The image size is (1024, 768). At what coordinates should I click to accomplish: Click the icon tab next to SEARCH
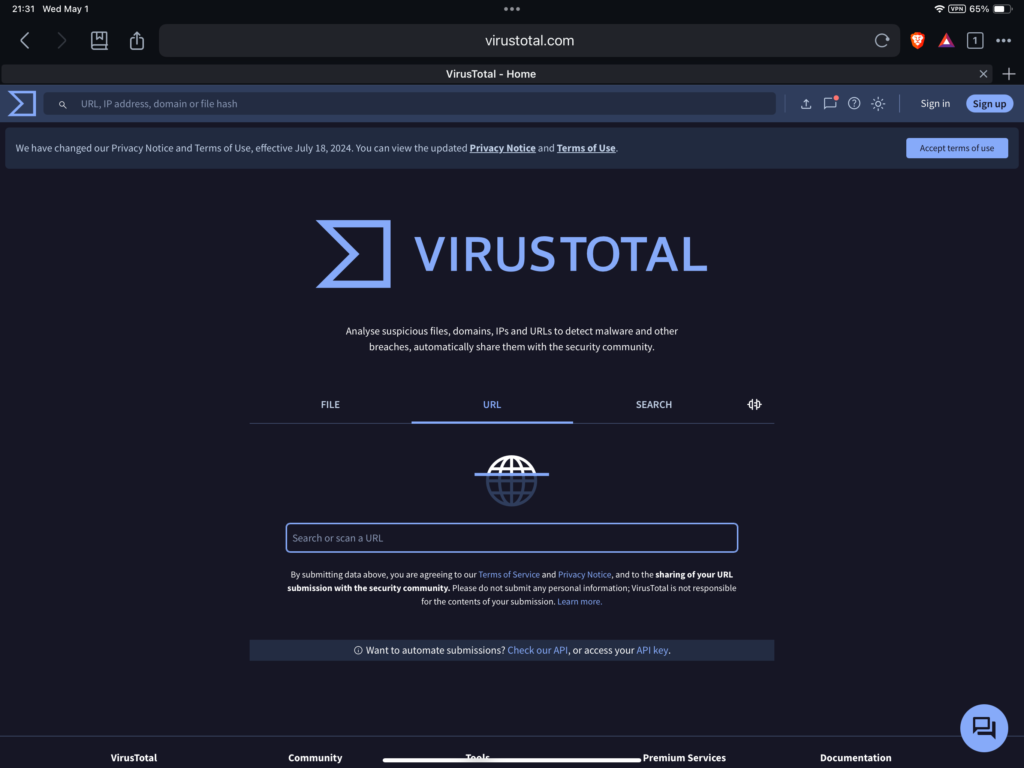pos(754,404)
